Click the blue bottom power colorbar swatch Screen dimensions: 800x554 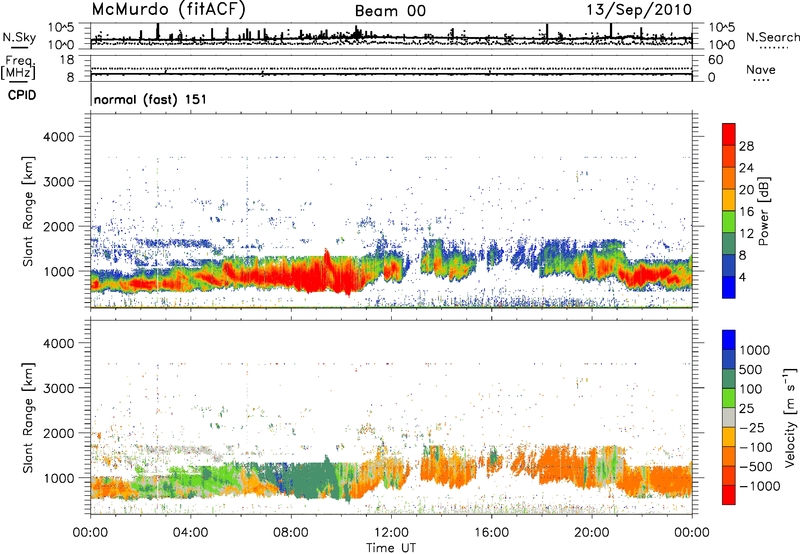tap(729, 287)
